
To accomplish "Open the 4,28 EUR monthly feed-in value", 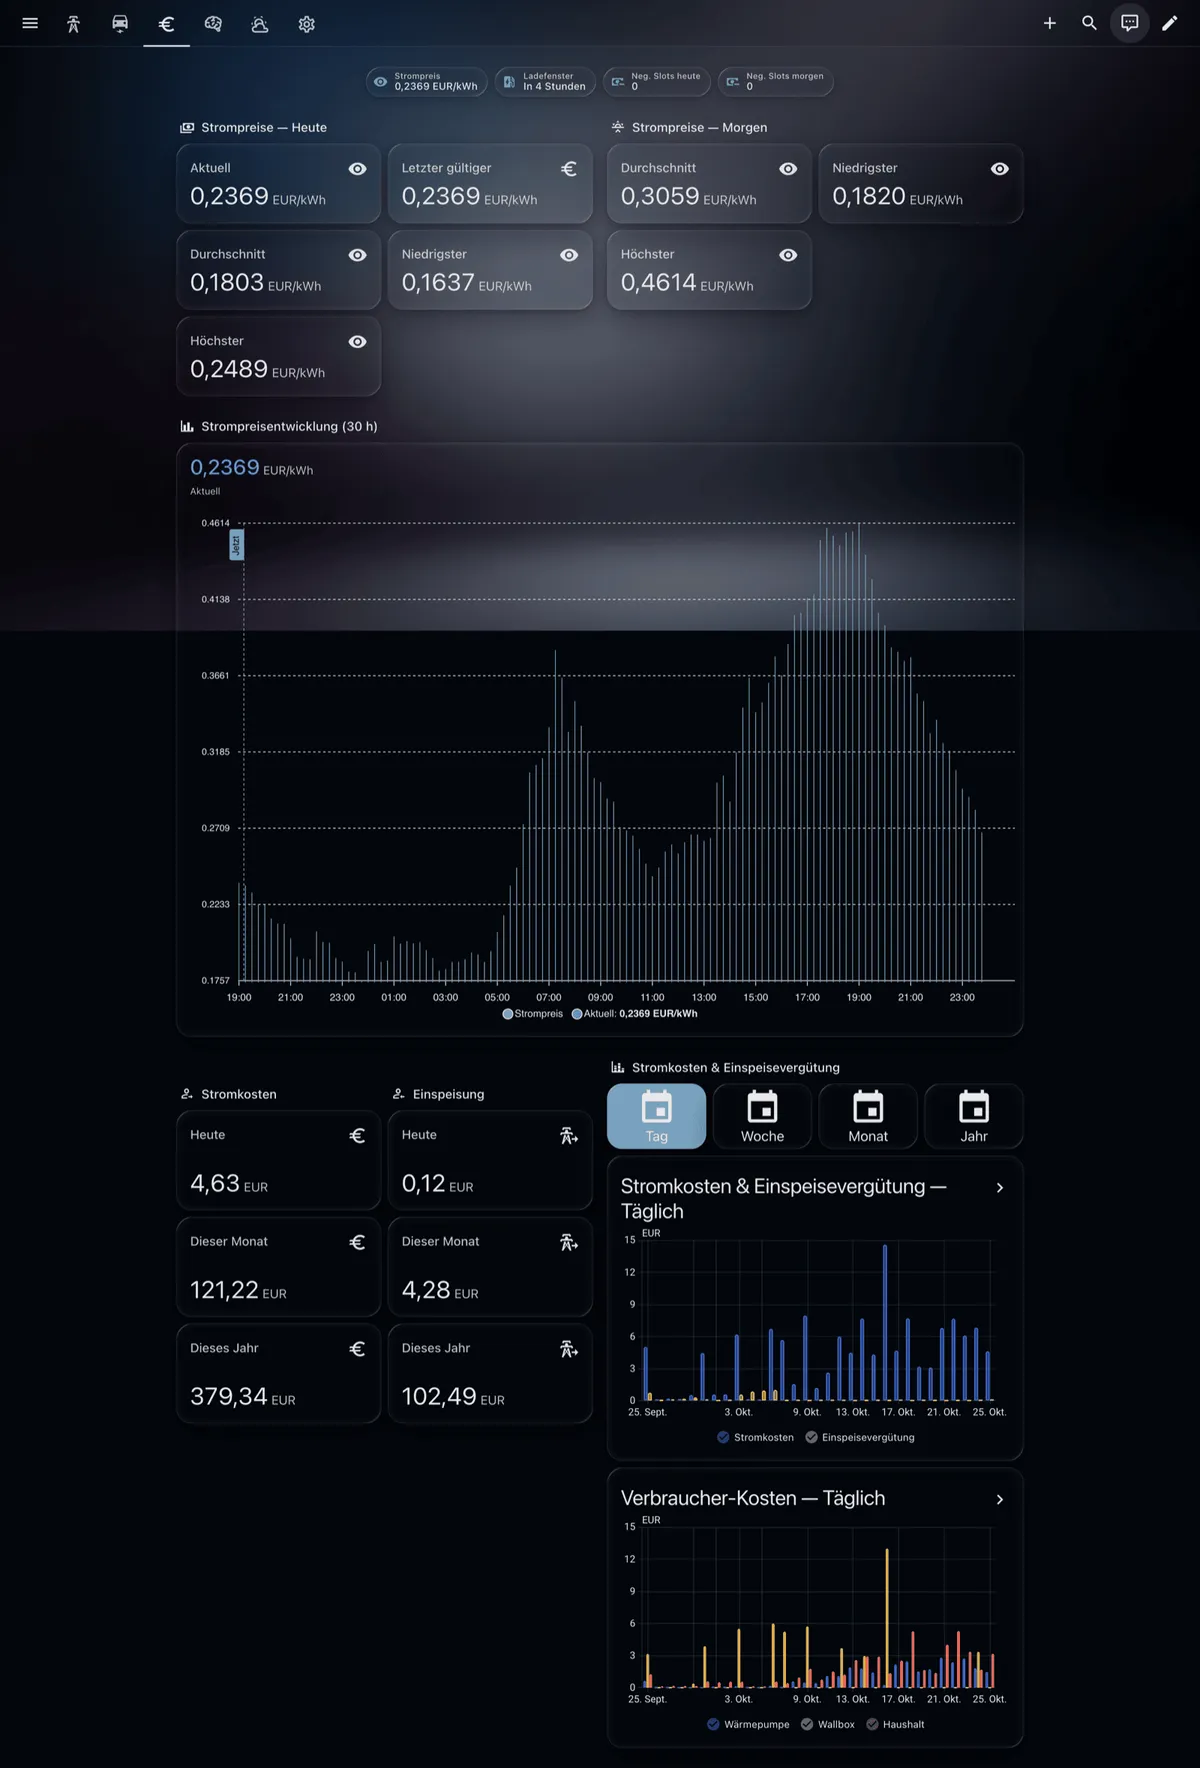I will (x=440, y=1291).
